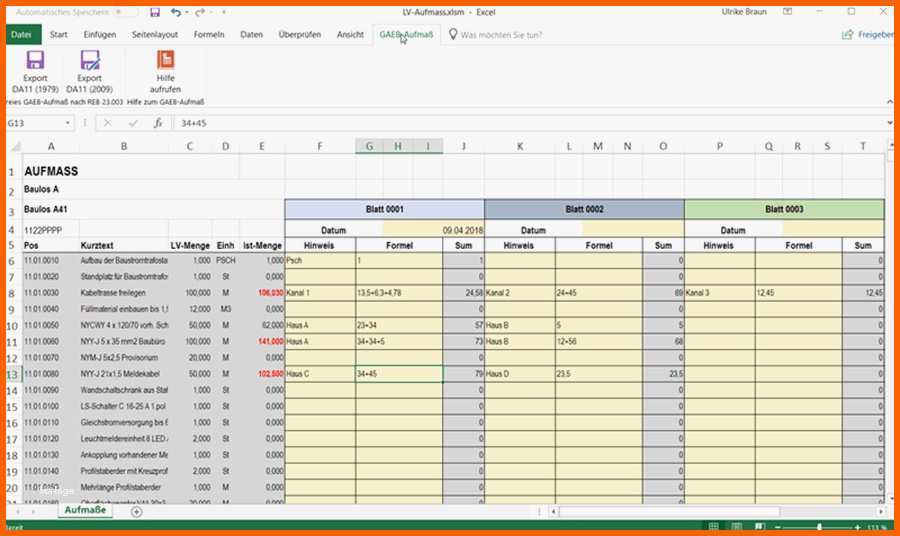Image resolution: width=900 pixels, height=536 pixels.
Task: Click the Redo arrow icon
Action: point(199,12)
